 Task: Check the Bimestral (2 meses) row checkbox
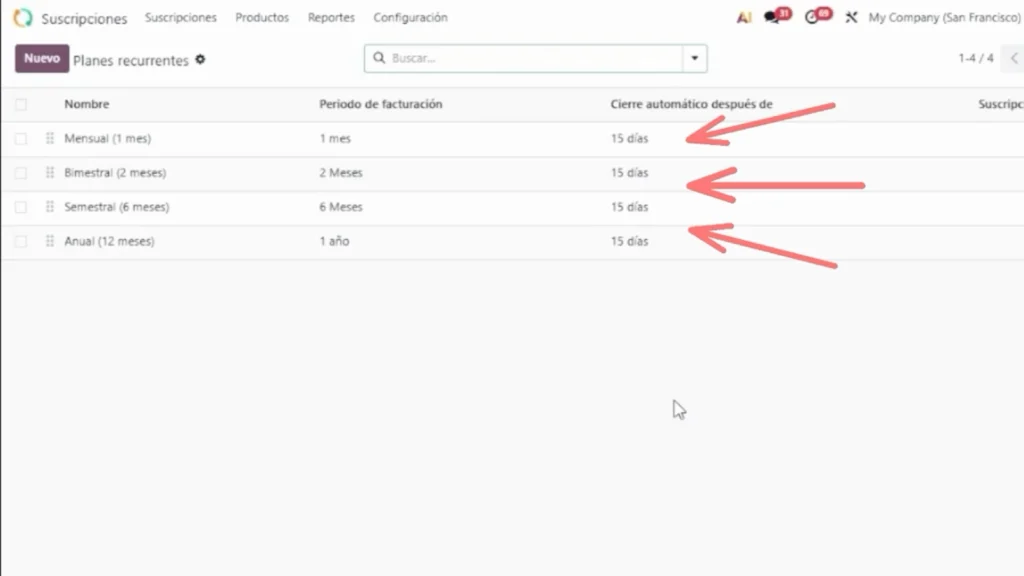click(x=21, y=173)
